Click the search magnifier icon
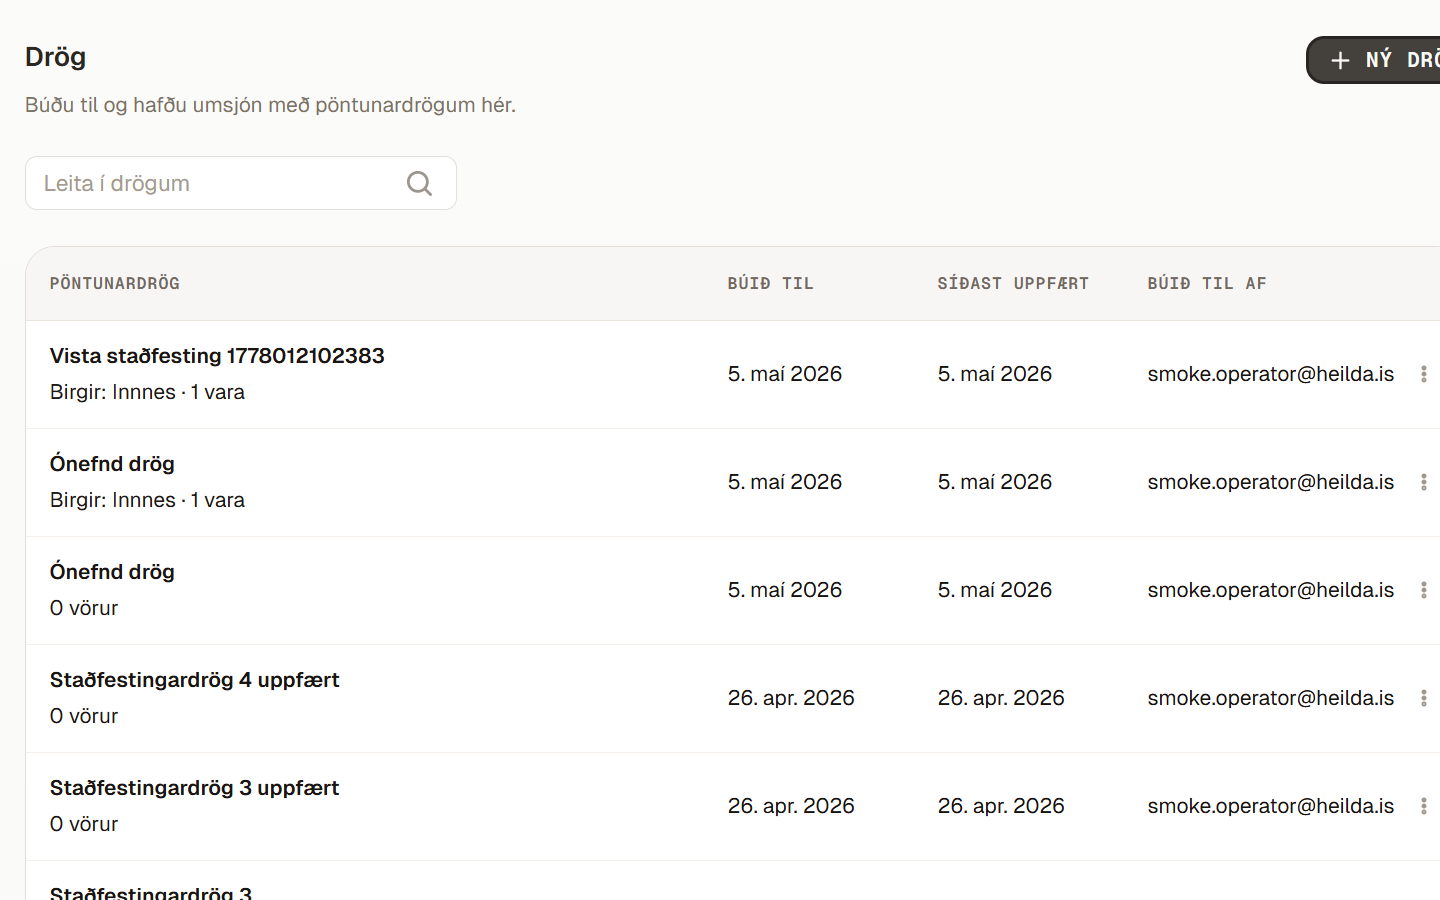 (419, 183)
